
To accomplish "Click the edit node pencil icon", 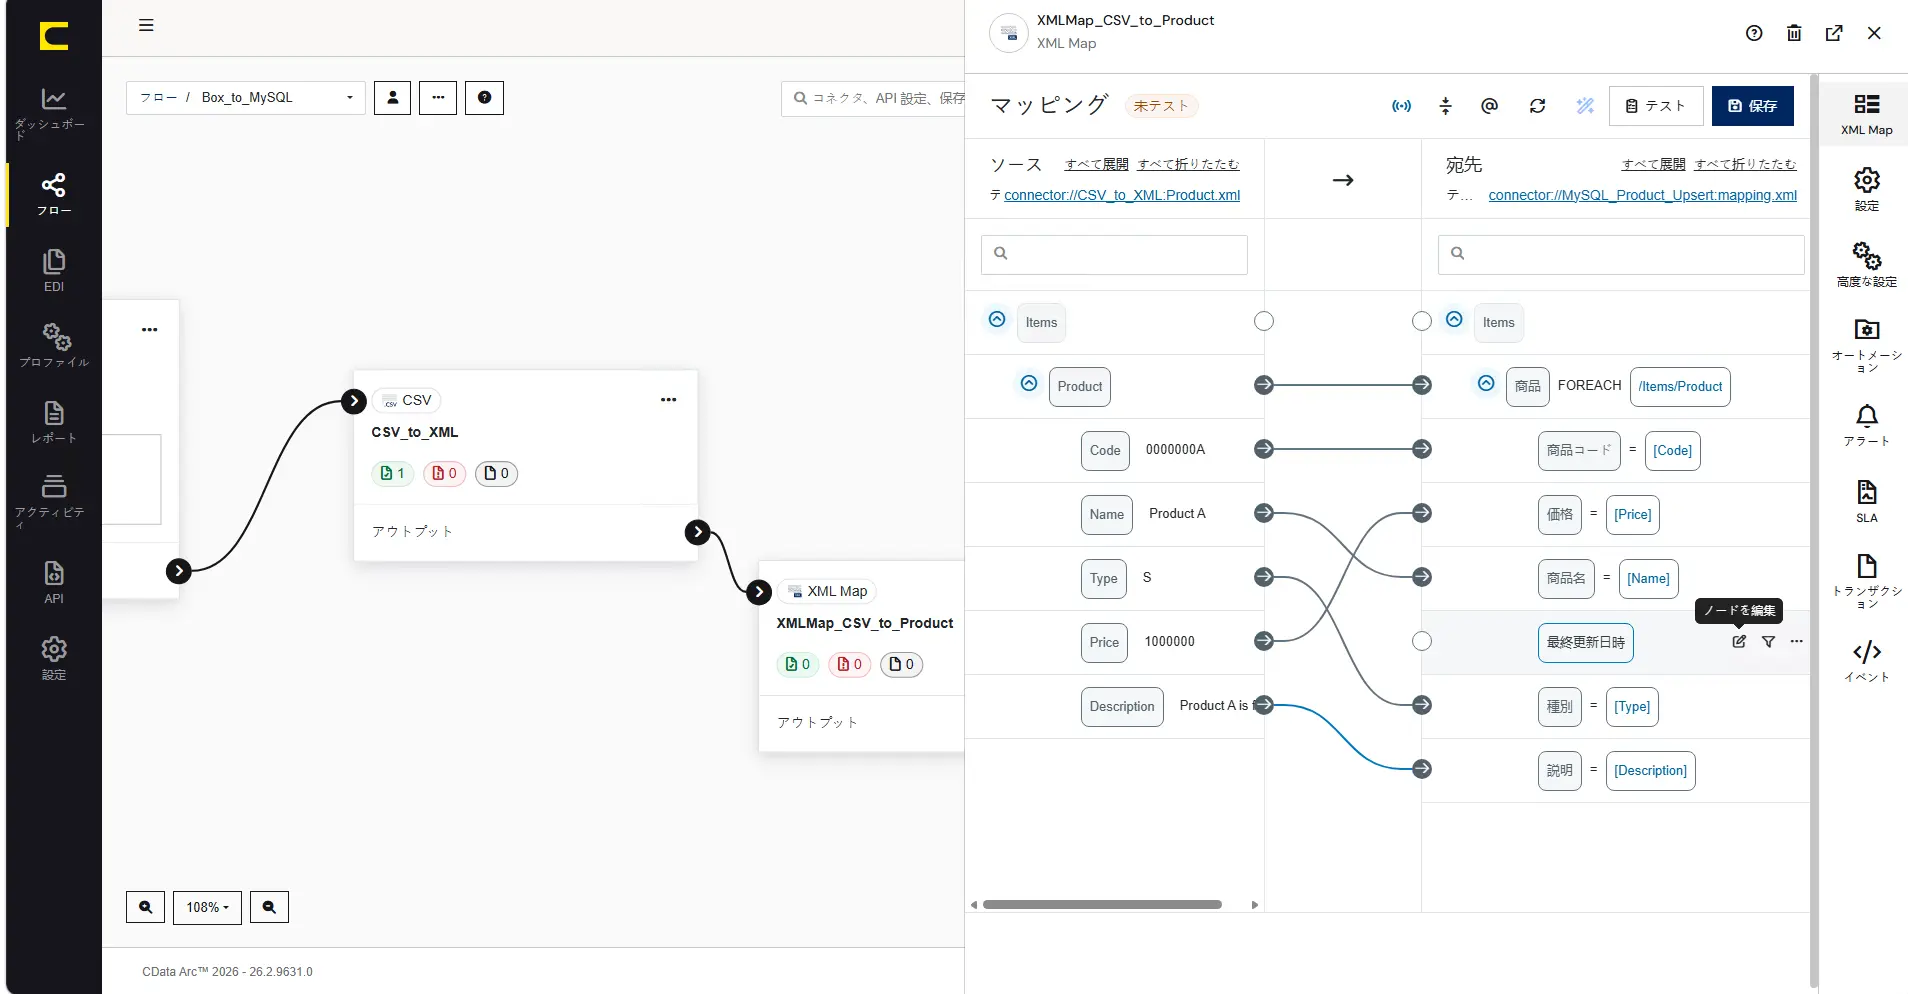I will (1739, 641).
